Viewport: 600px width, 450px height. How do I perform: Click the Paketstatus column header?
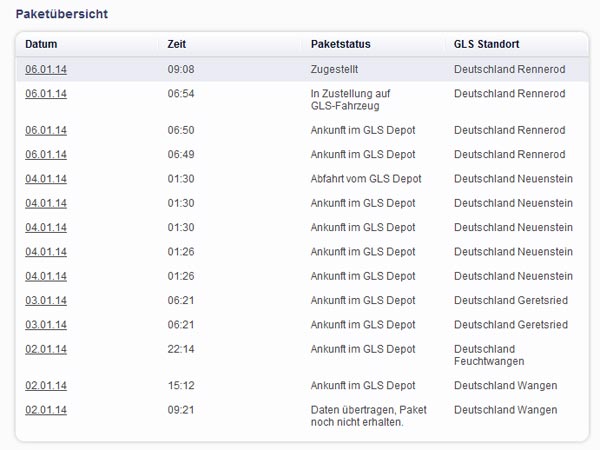341,44
